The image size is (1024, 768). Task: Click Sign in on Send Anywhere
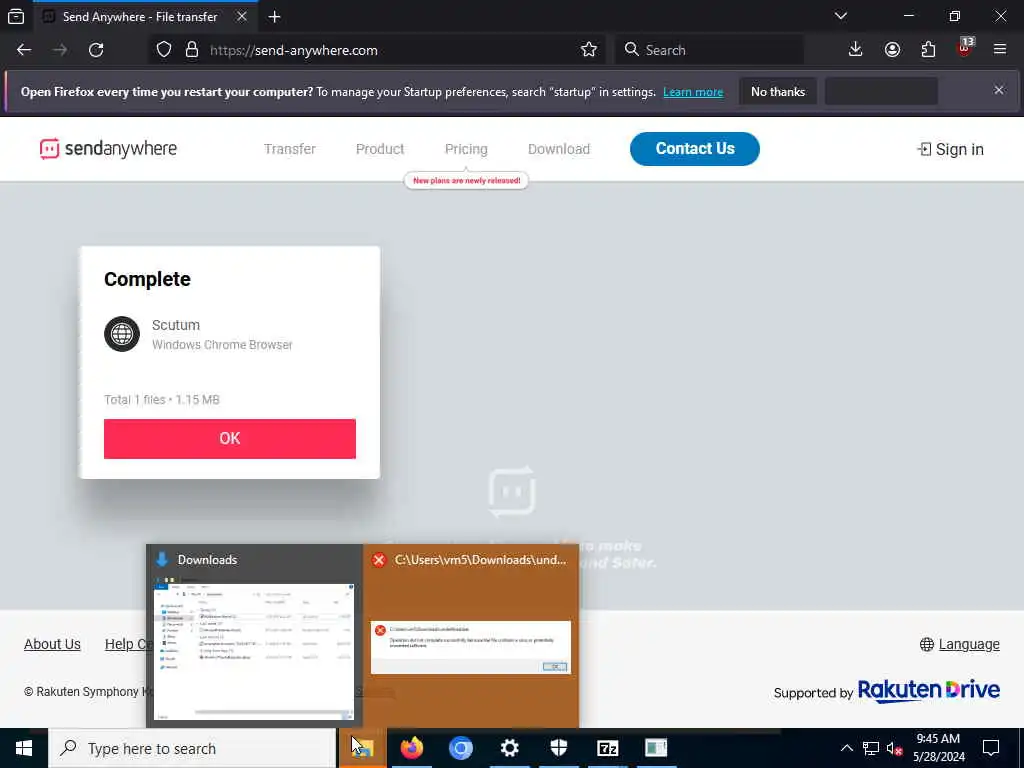coord(950,150)
